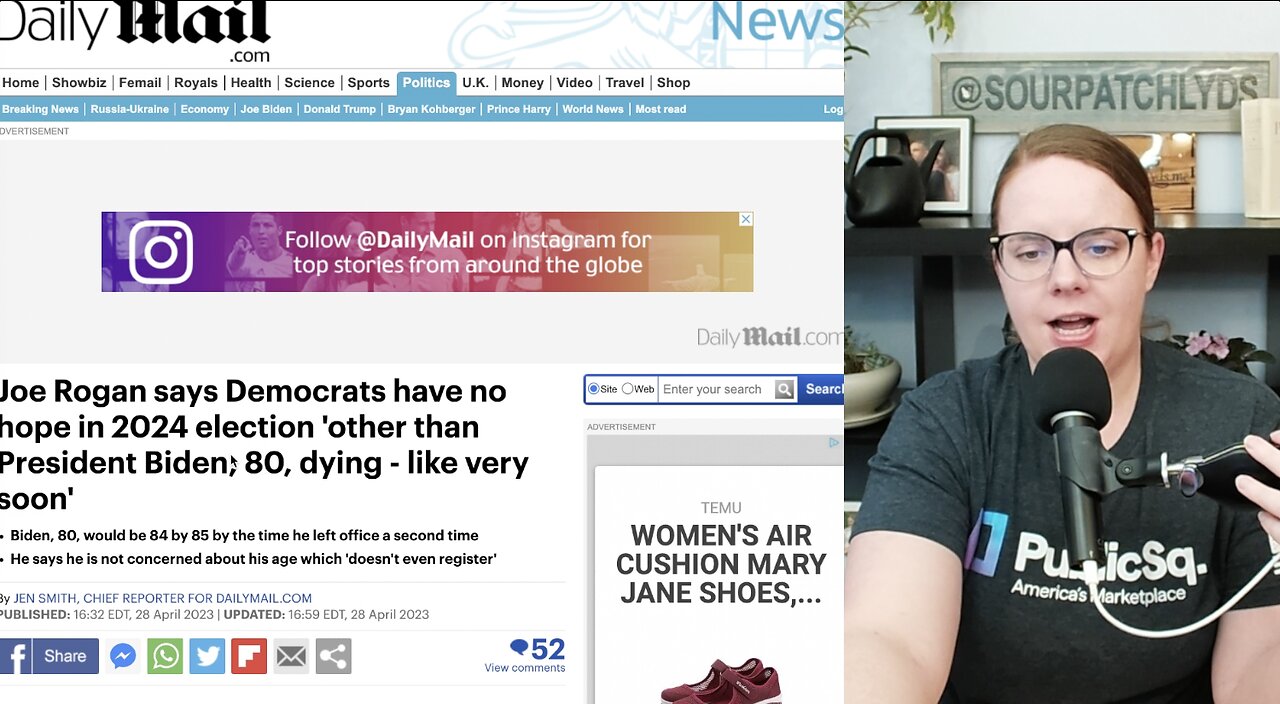Go to World News topic

[593, 109]
